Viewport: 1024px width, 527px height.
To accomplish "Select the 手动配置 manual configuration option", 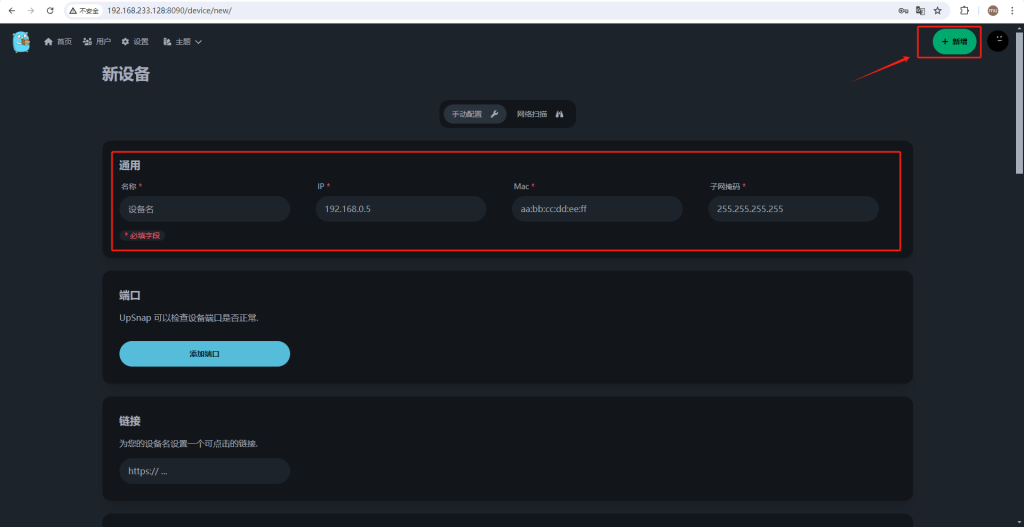I will tap(474, 114).
